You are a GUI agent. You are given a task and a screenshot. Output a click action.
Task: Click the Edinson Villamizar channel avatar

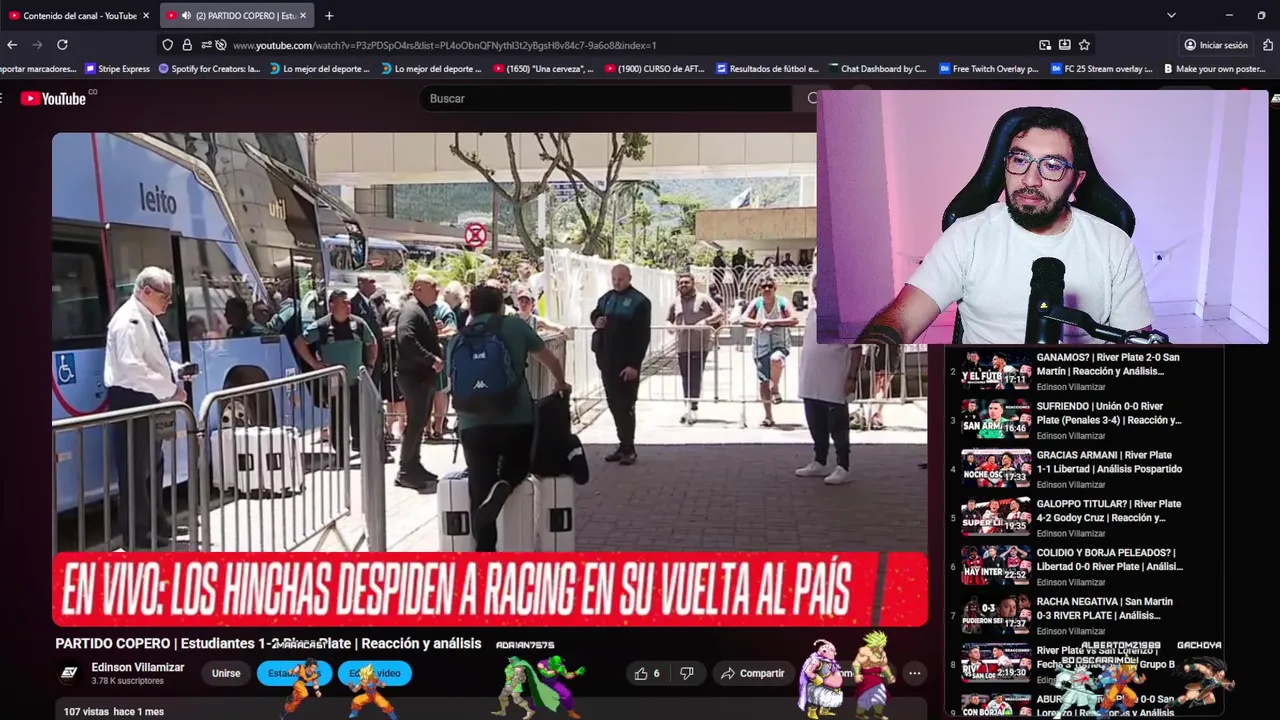tap(69, 673)
